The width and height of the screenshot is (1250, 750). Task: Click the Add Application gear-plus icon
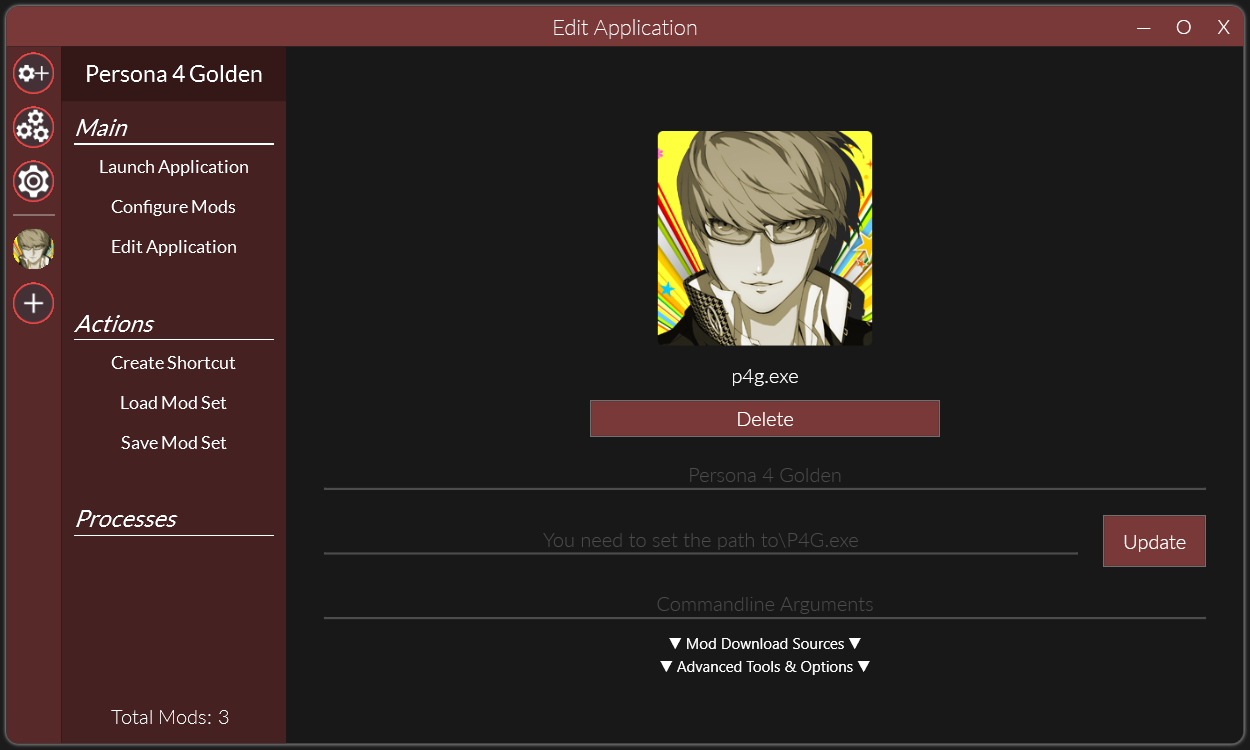[x=33, y=73]
